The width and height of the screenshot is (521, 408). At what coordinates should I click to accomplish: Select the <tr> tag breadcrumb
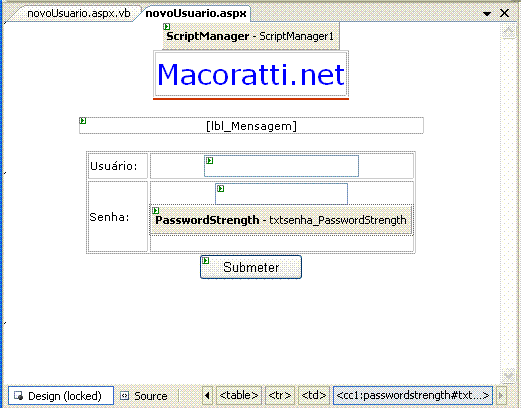280,396
